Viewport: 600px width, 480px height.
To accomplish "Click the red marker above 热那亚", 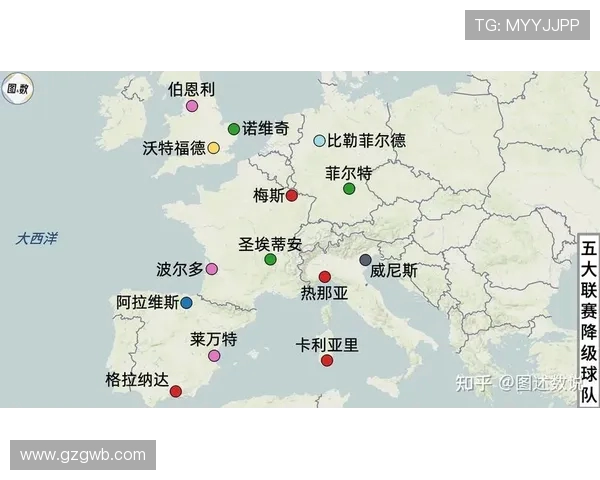I will pos(324,277).
